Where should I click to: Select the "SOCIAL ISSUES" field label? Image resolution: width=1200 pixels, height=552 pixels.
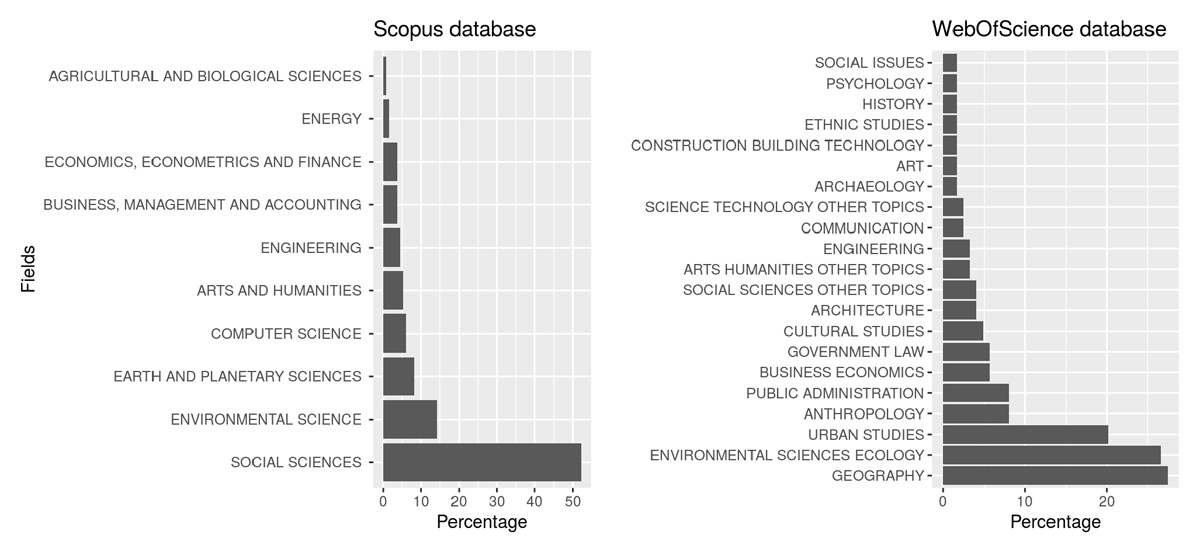click(x=869, y=63)
